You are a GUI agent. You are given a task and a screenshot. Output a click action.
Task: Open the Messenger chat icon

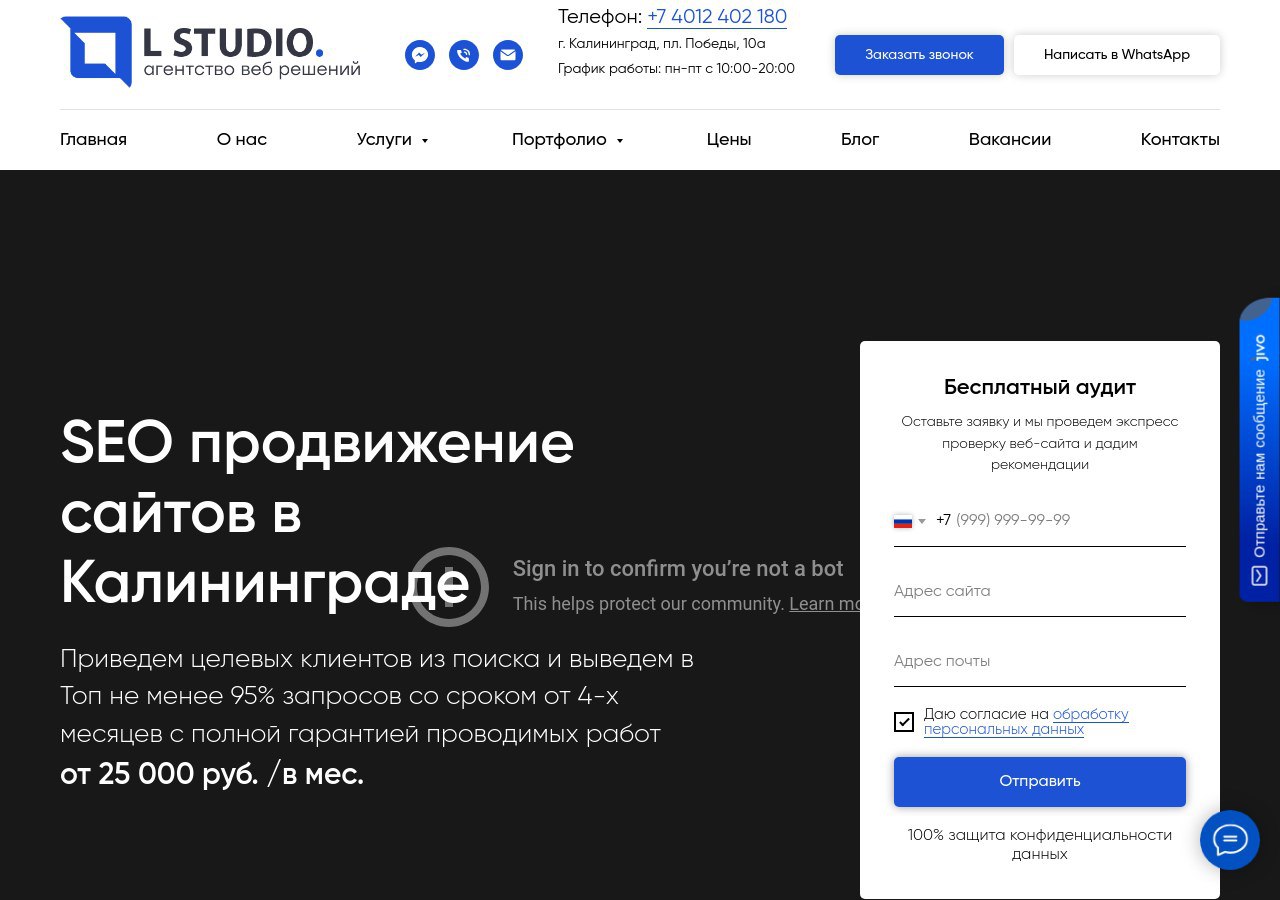tap(420, 55)
